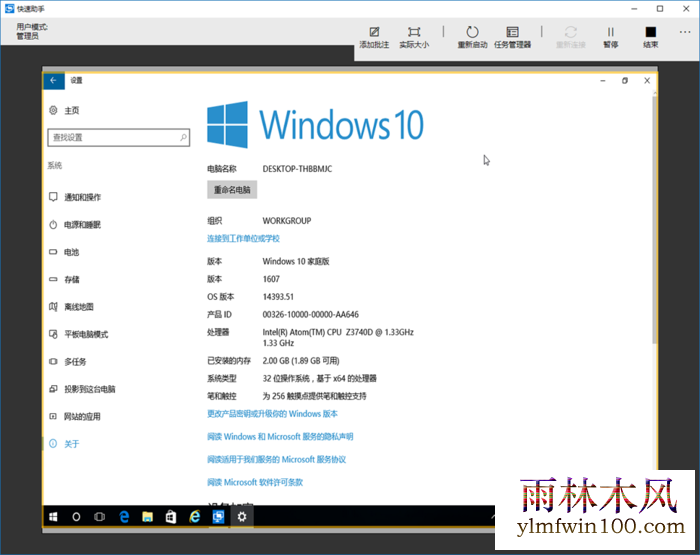Select Actual size (实际大小) in toolbar
The width and height of the screenshot is (700, 555).
pos(414,37)
